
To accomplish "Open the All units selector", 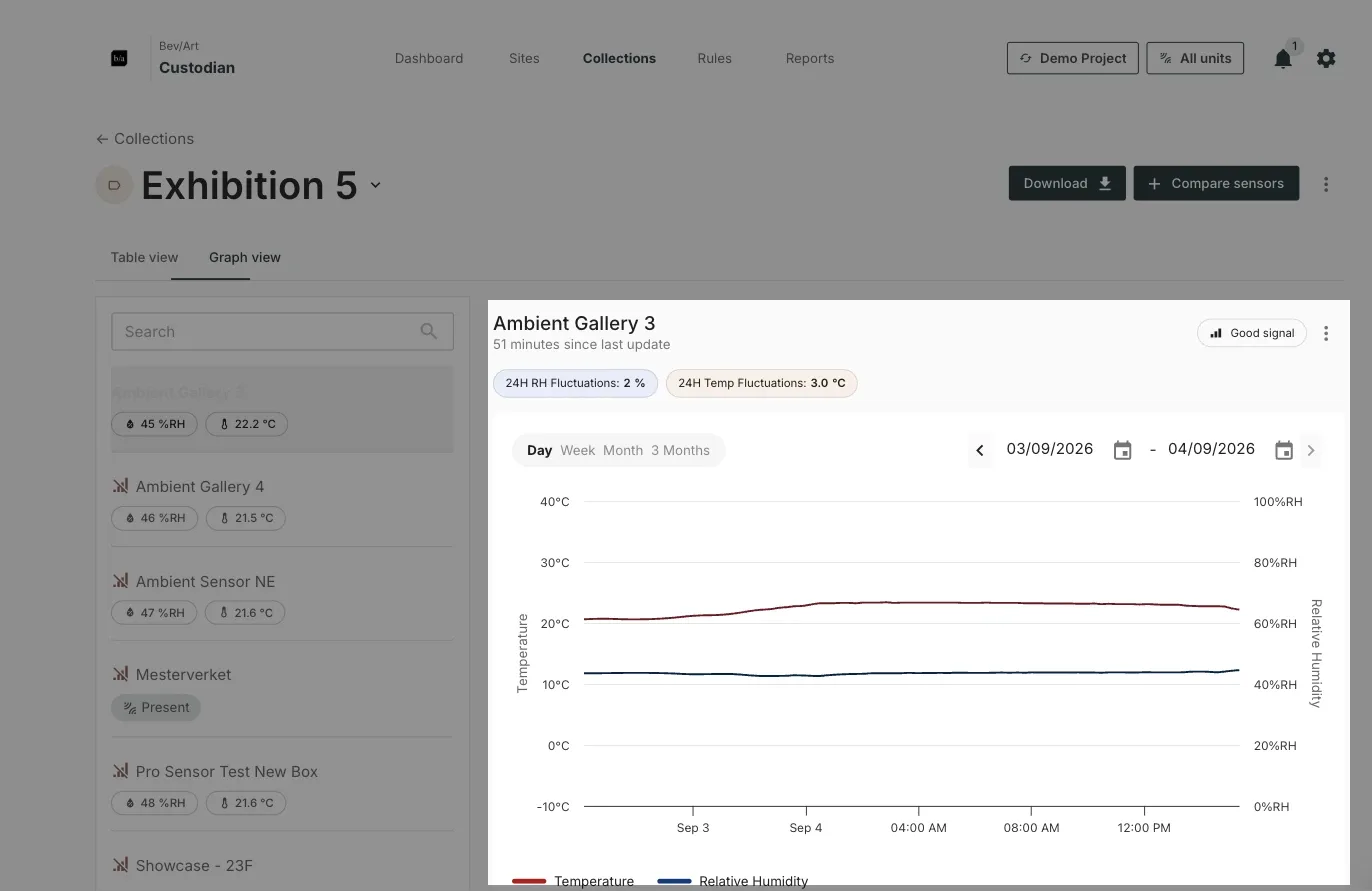I will tap(1195, 58).
